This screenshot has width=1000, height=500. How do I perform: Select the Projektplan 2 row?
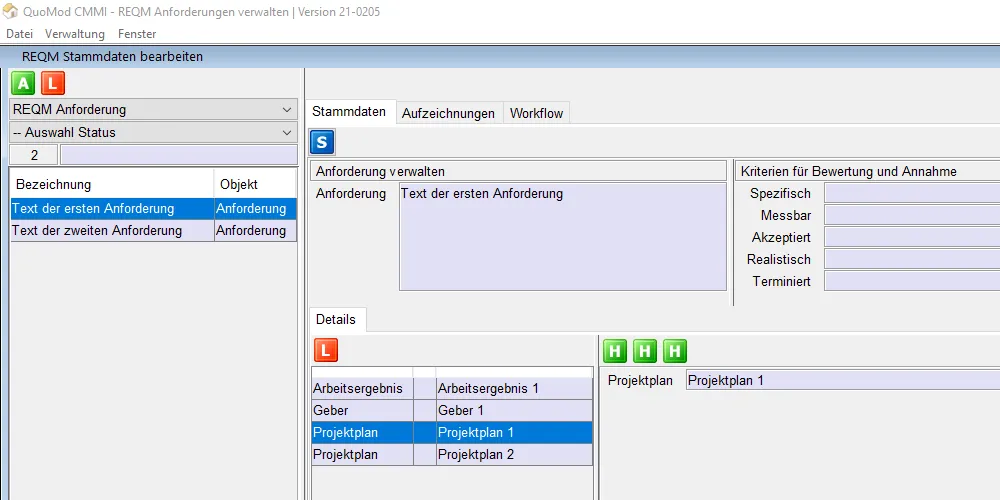[x=513, y=454]
